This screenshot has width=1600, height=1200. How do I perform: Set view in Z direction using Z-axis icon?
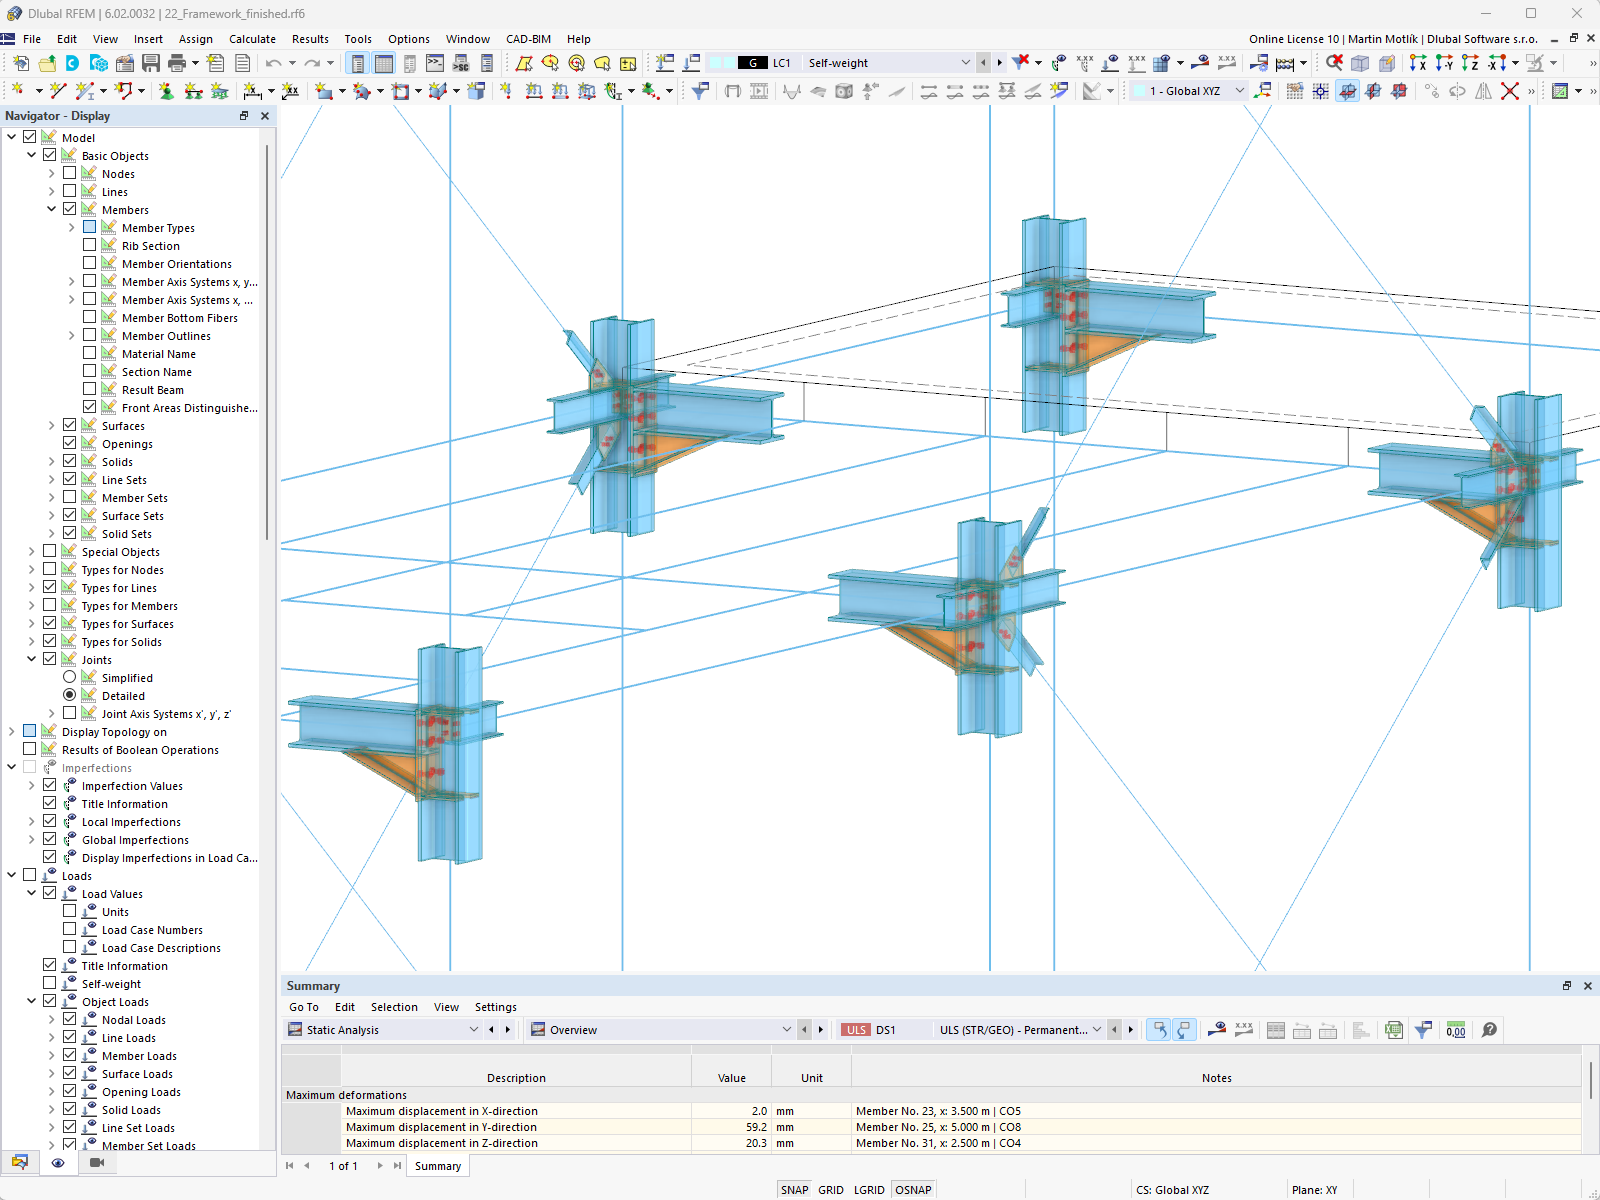tap(1470, 63)
